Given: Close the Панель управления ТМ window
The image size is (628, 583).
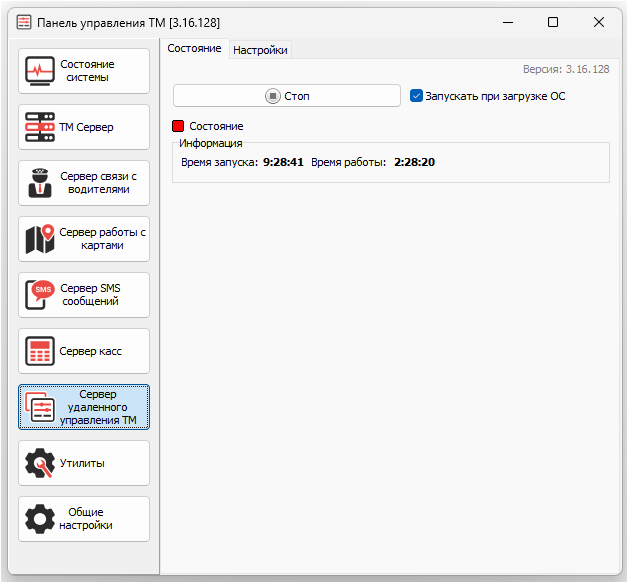Looking at the screenshot, I should click(x=599, y=22).
